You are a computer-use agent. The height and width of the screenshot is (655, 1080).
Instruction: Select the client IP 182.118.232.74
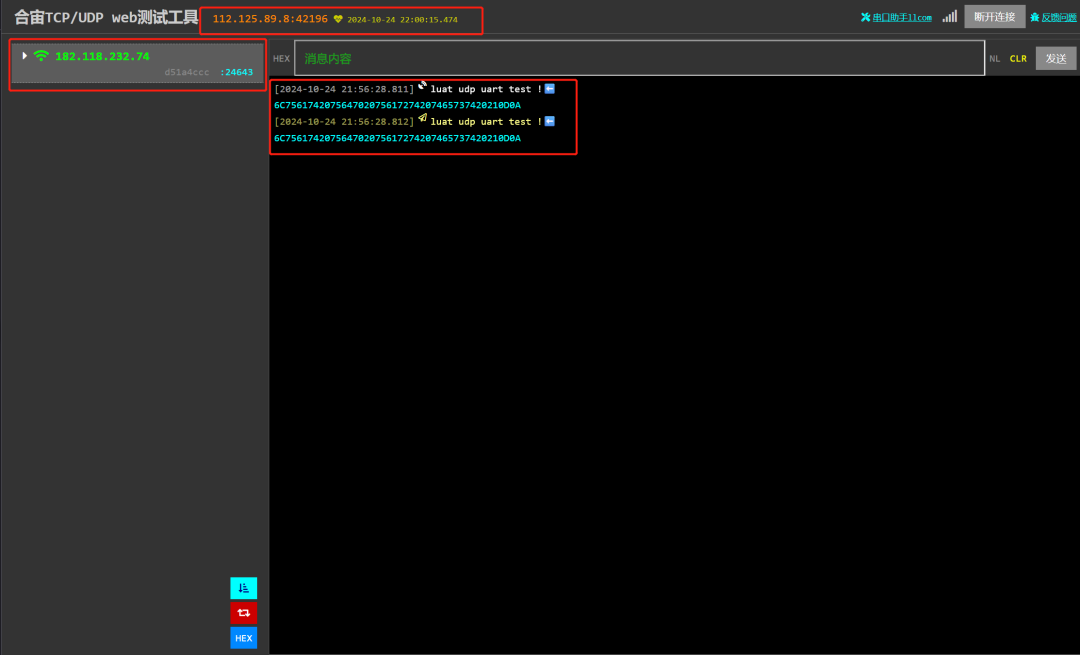coord(102,56)
